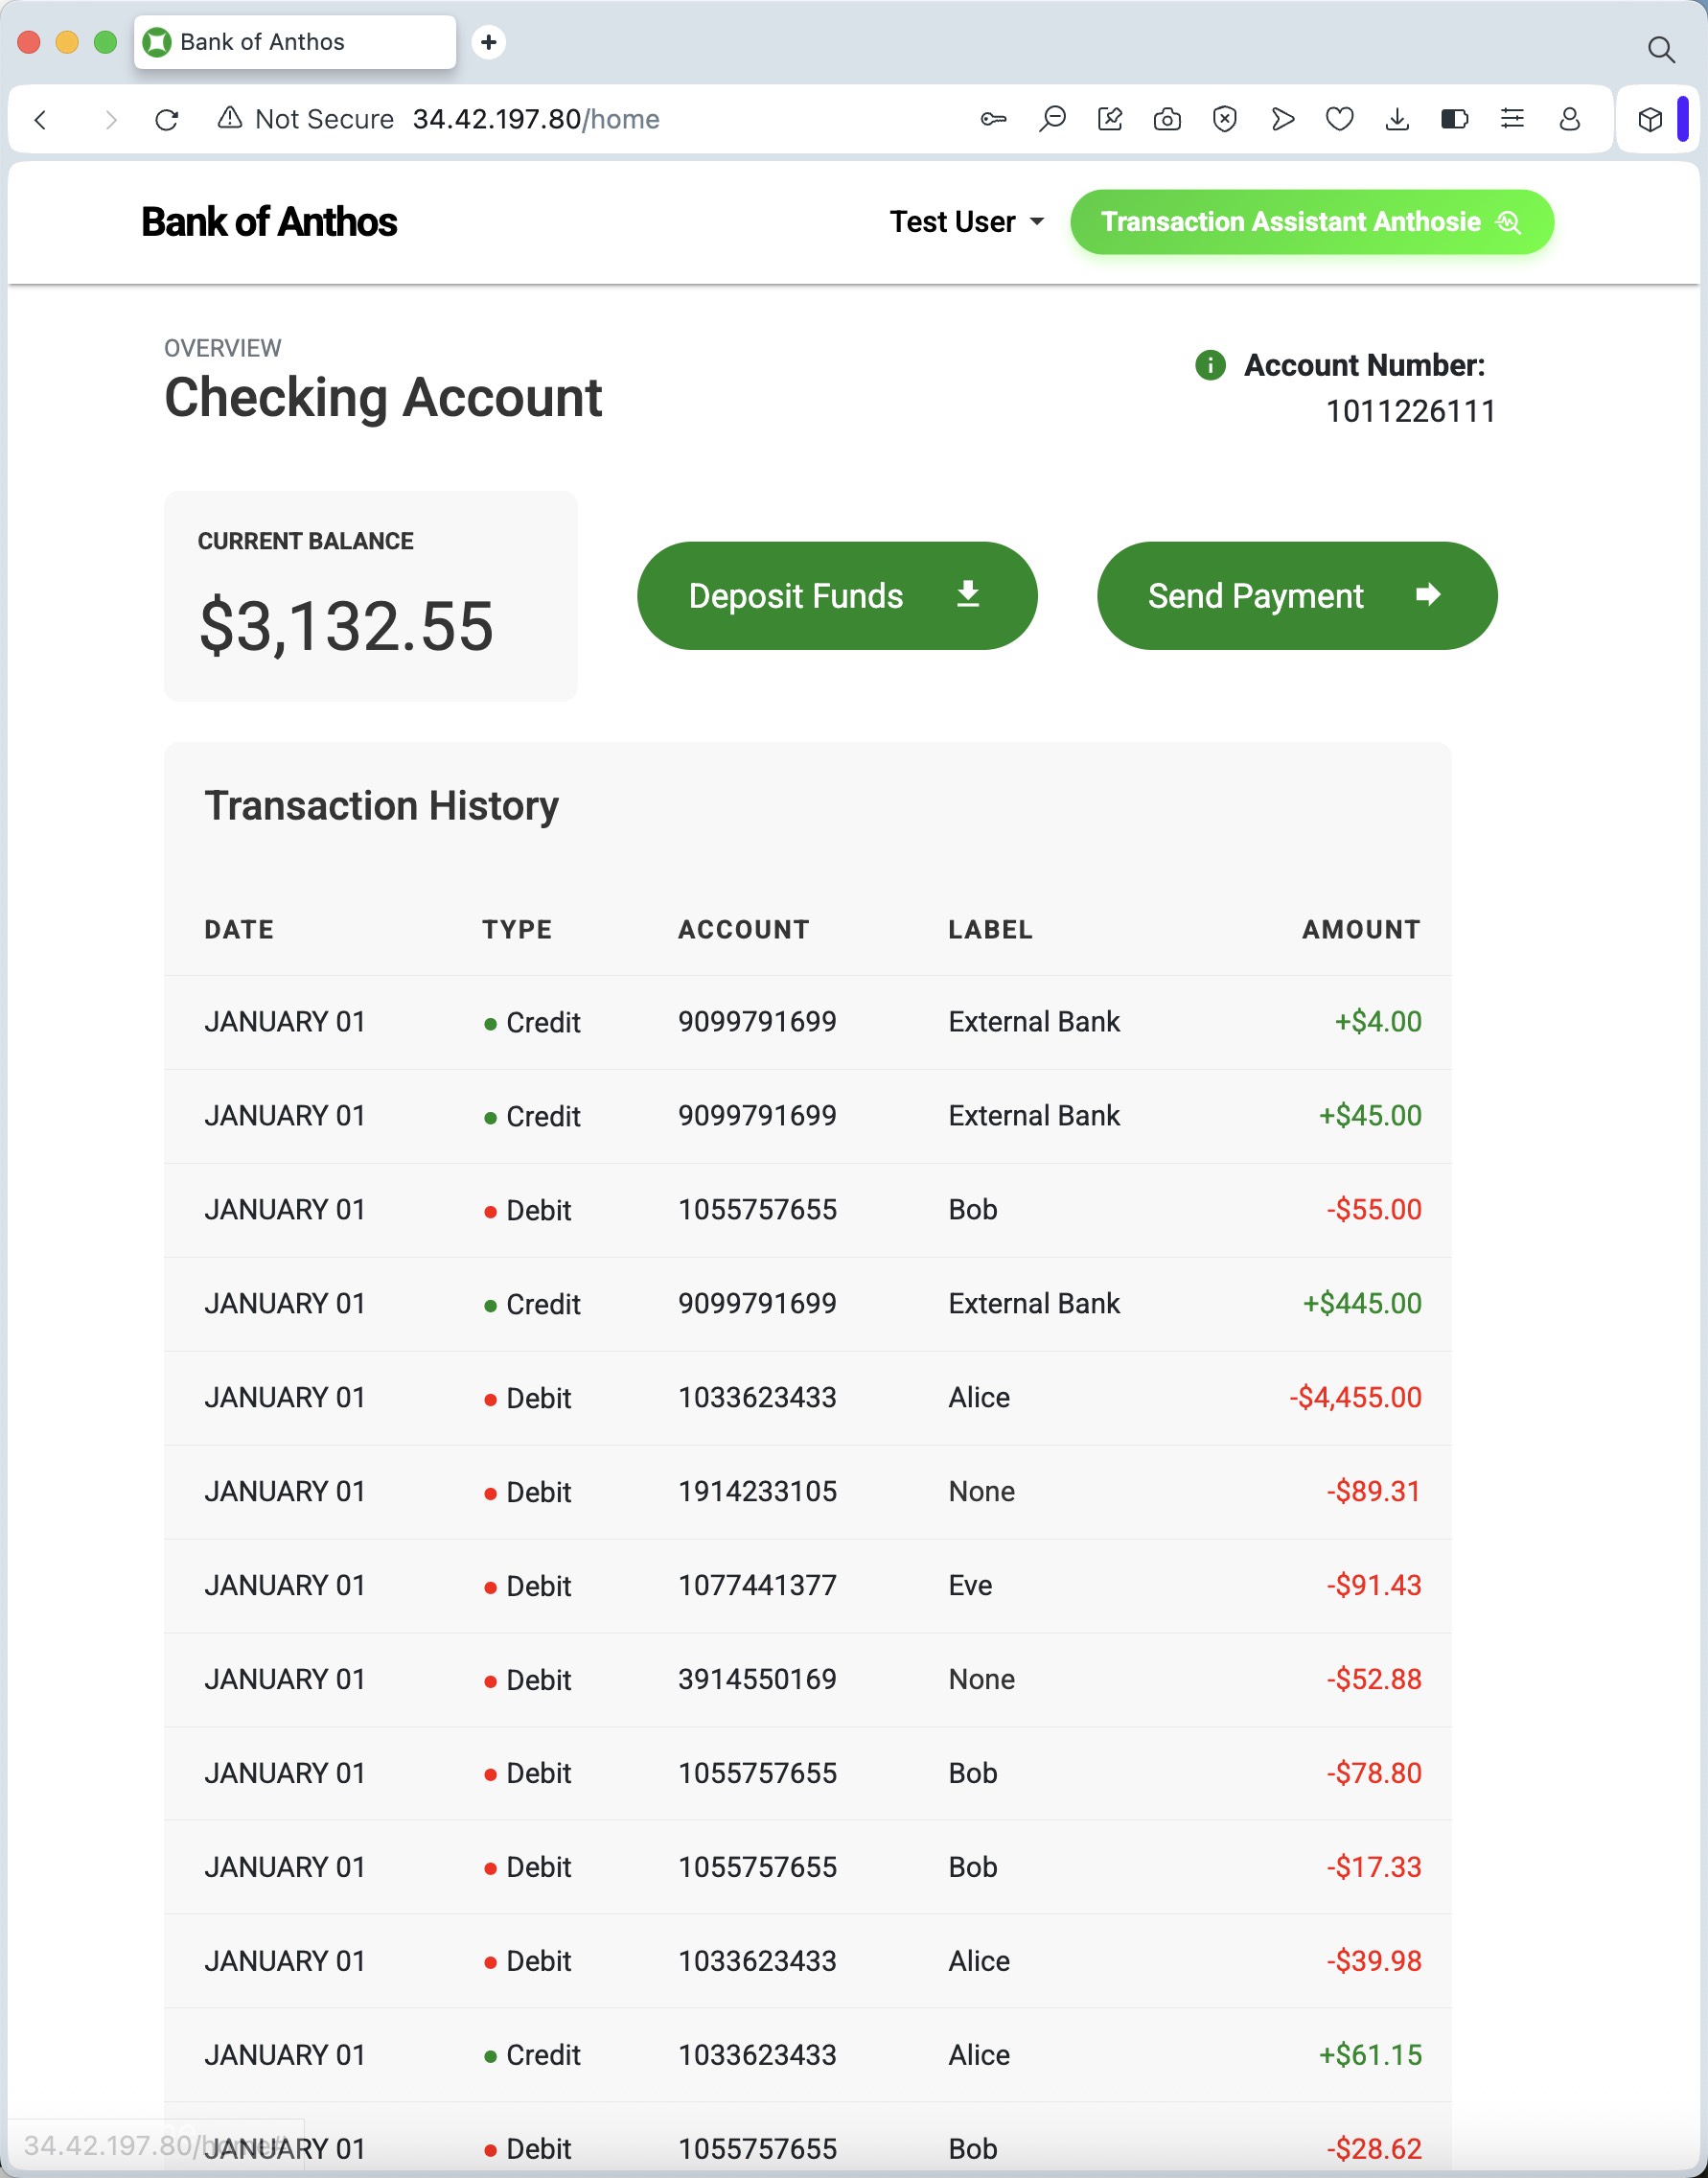The image size is (1708, 2178).
Task: Click the LABEL column header
Action: (990, 929)
